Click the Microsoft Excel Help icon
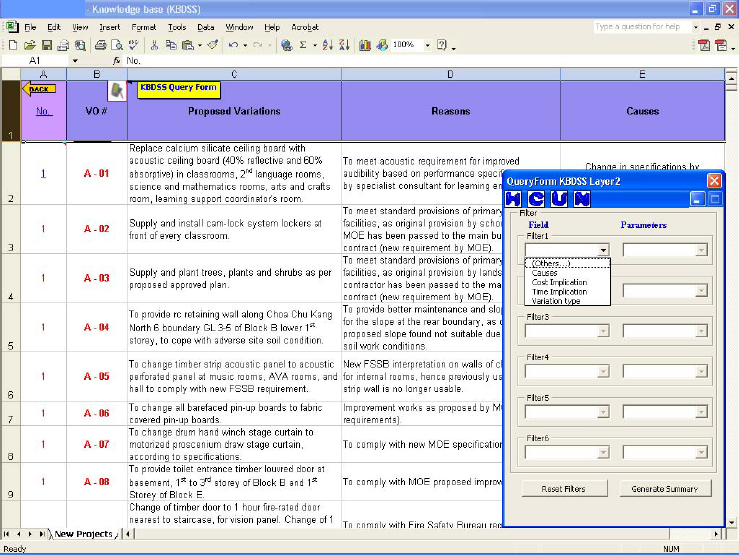This screenshot has height=555, width=739. click(442, 45)
